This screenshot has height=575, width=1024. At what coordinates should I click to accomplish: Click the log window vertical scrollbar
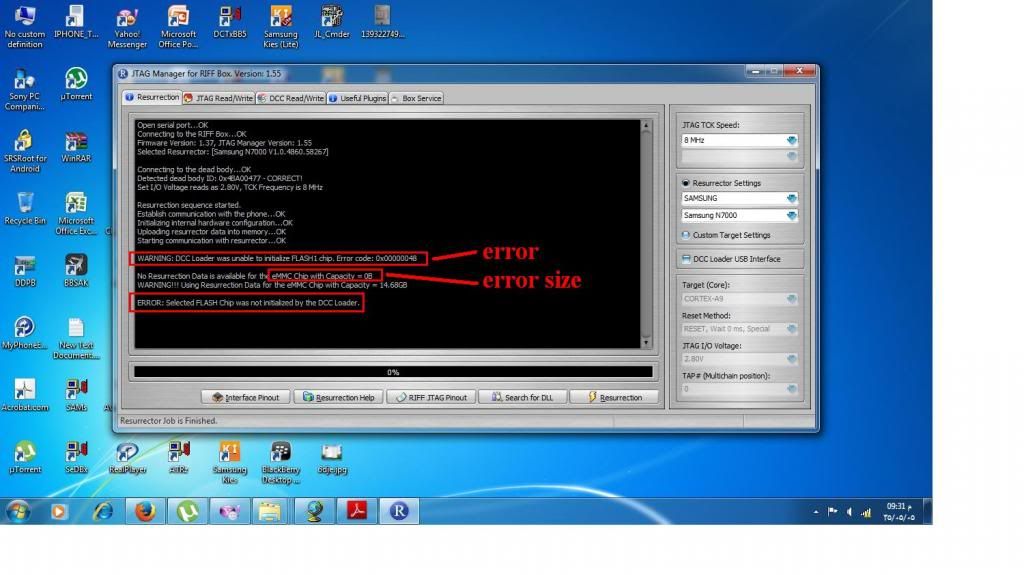[x=646, y=230]
